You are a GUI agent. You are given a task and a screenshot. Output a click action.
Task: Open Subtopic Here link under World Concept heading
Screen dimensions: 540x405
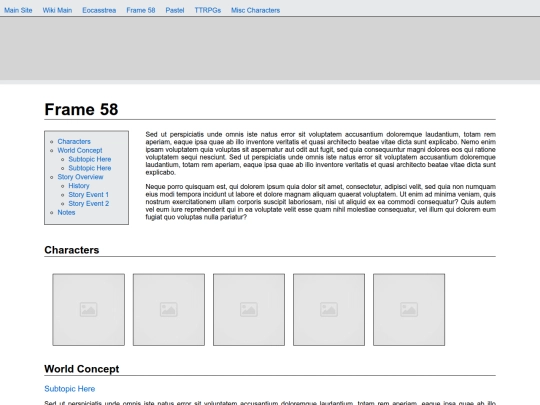coord(70,389)
